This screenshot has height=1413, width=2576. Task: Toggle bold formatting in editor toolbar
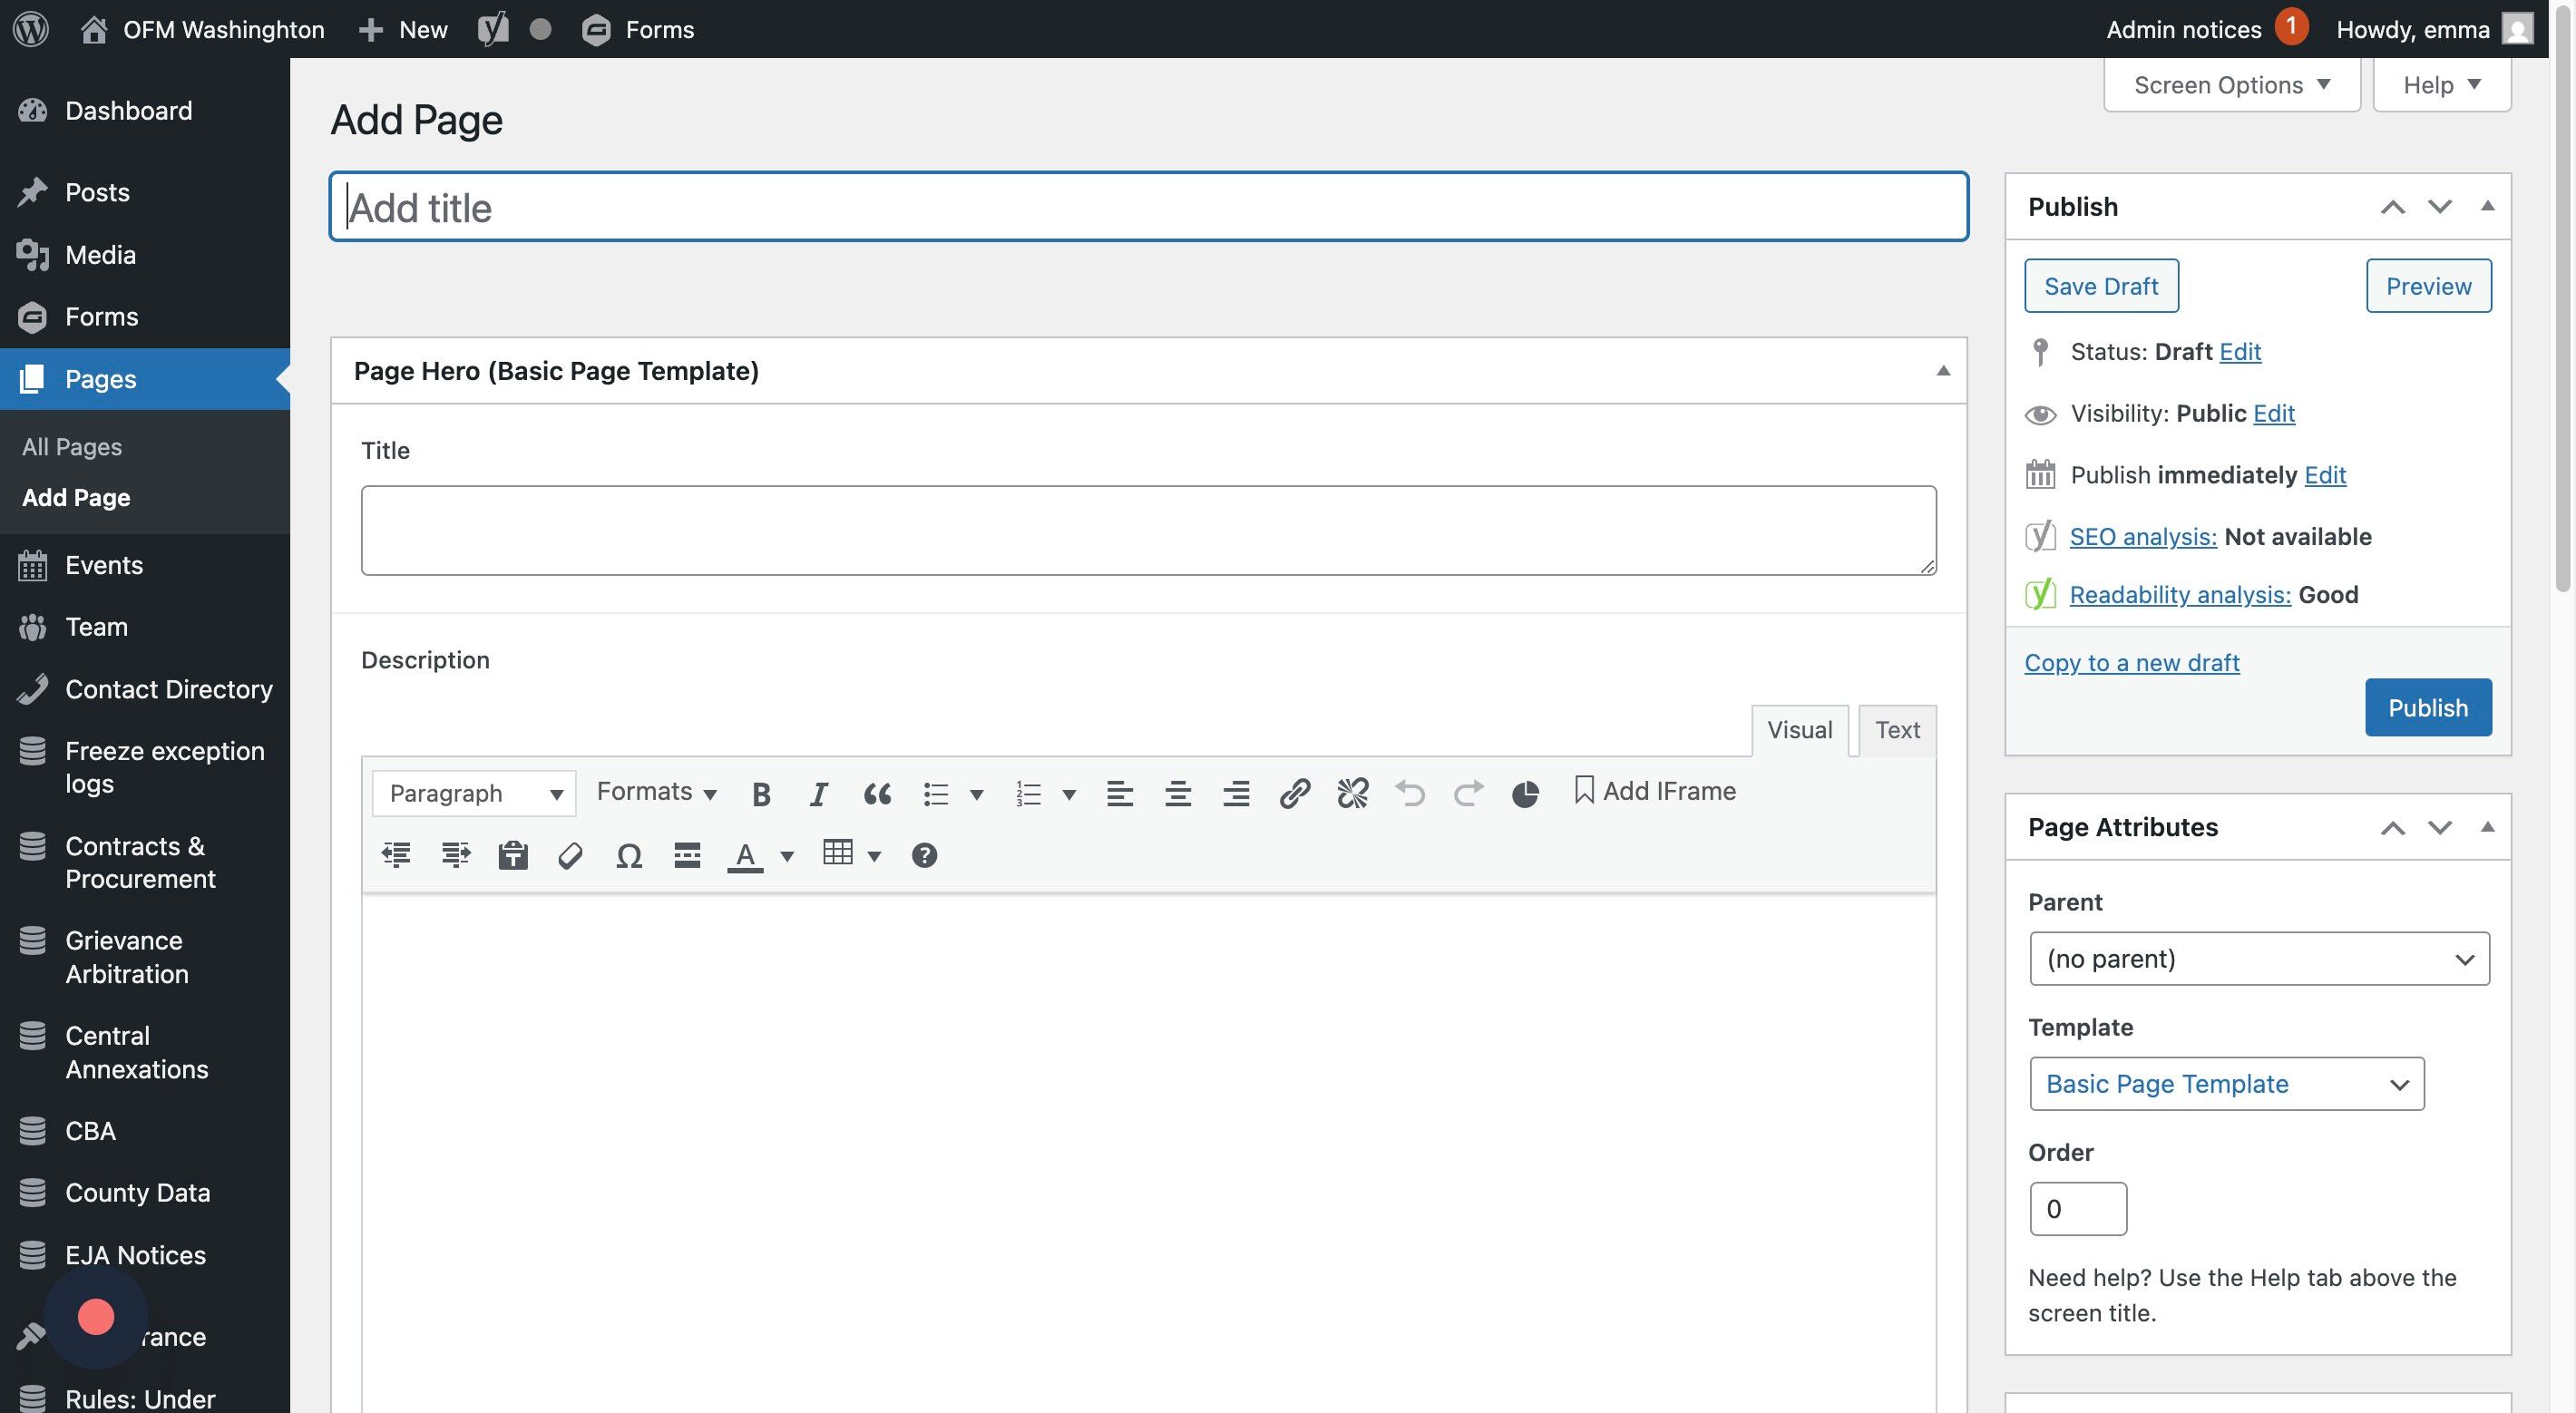click(x=761, y=793)
